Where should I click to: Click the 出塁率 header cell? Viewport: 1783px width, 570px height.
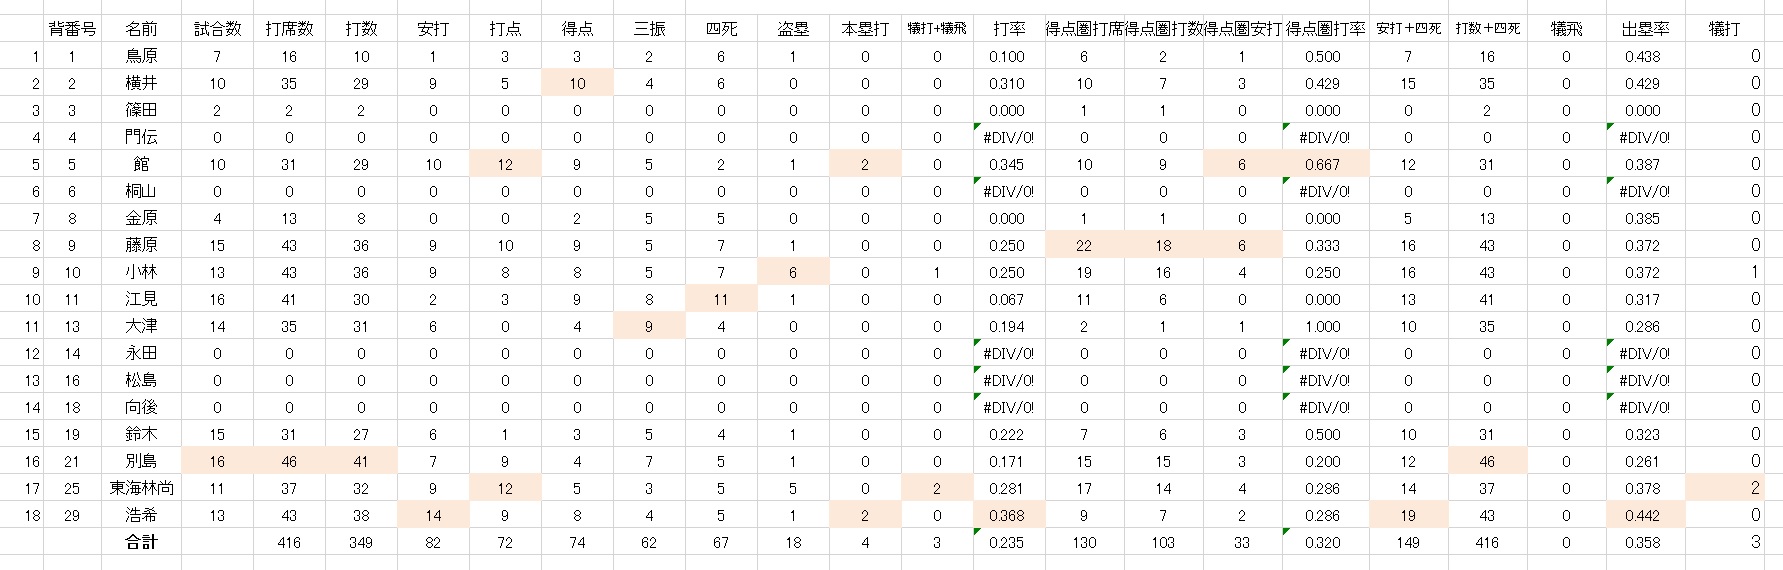pyautogui.click(x=1645, y=29)
